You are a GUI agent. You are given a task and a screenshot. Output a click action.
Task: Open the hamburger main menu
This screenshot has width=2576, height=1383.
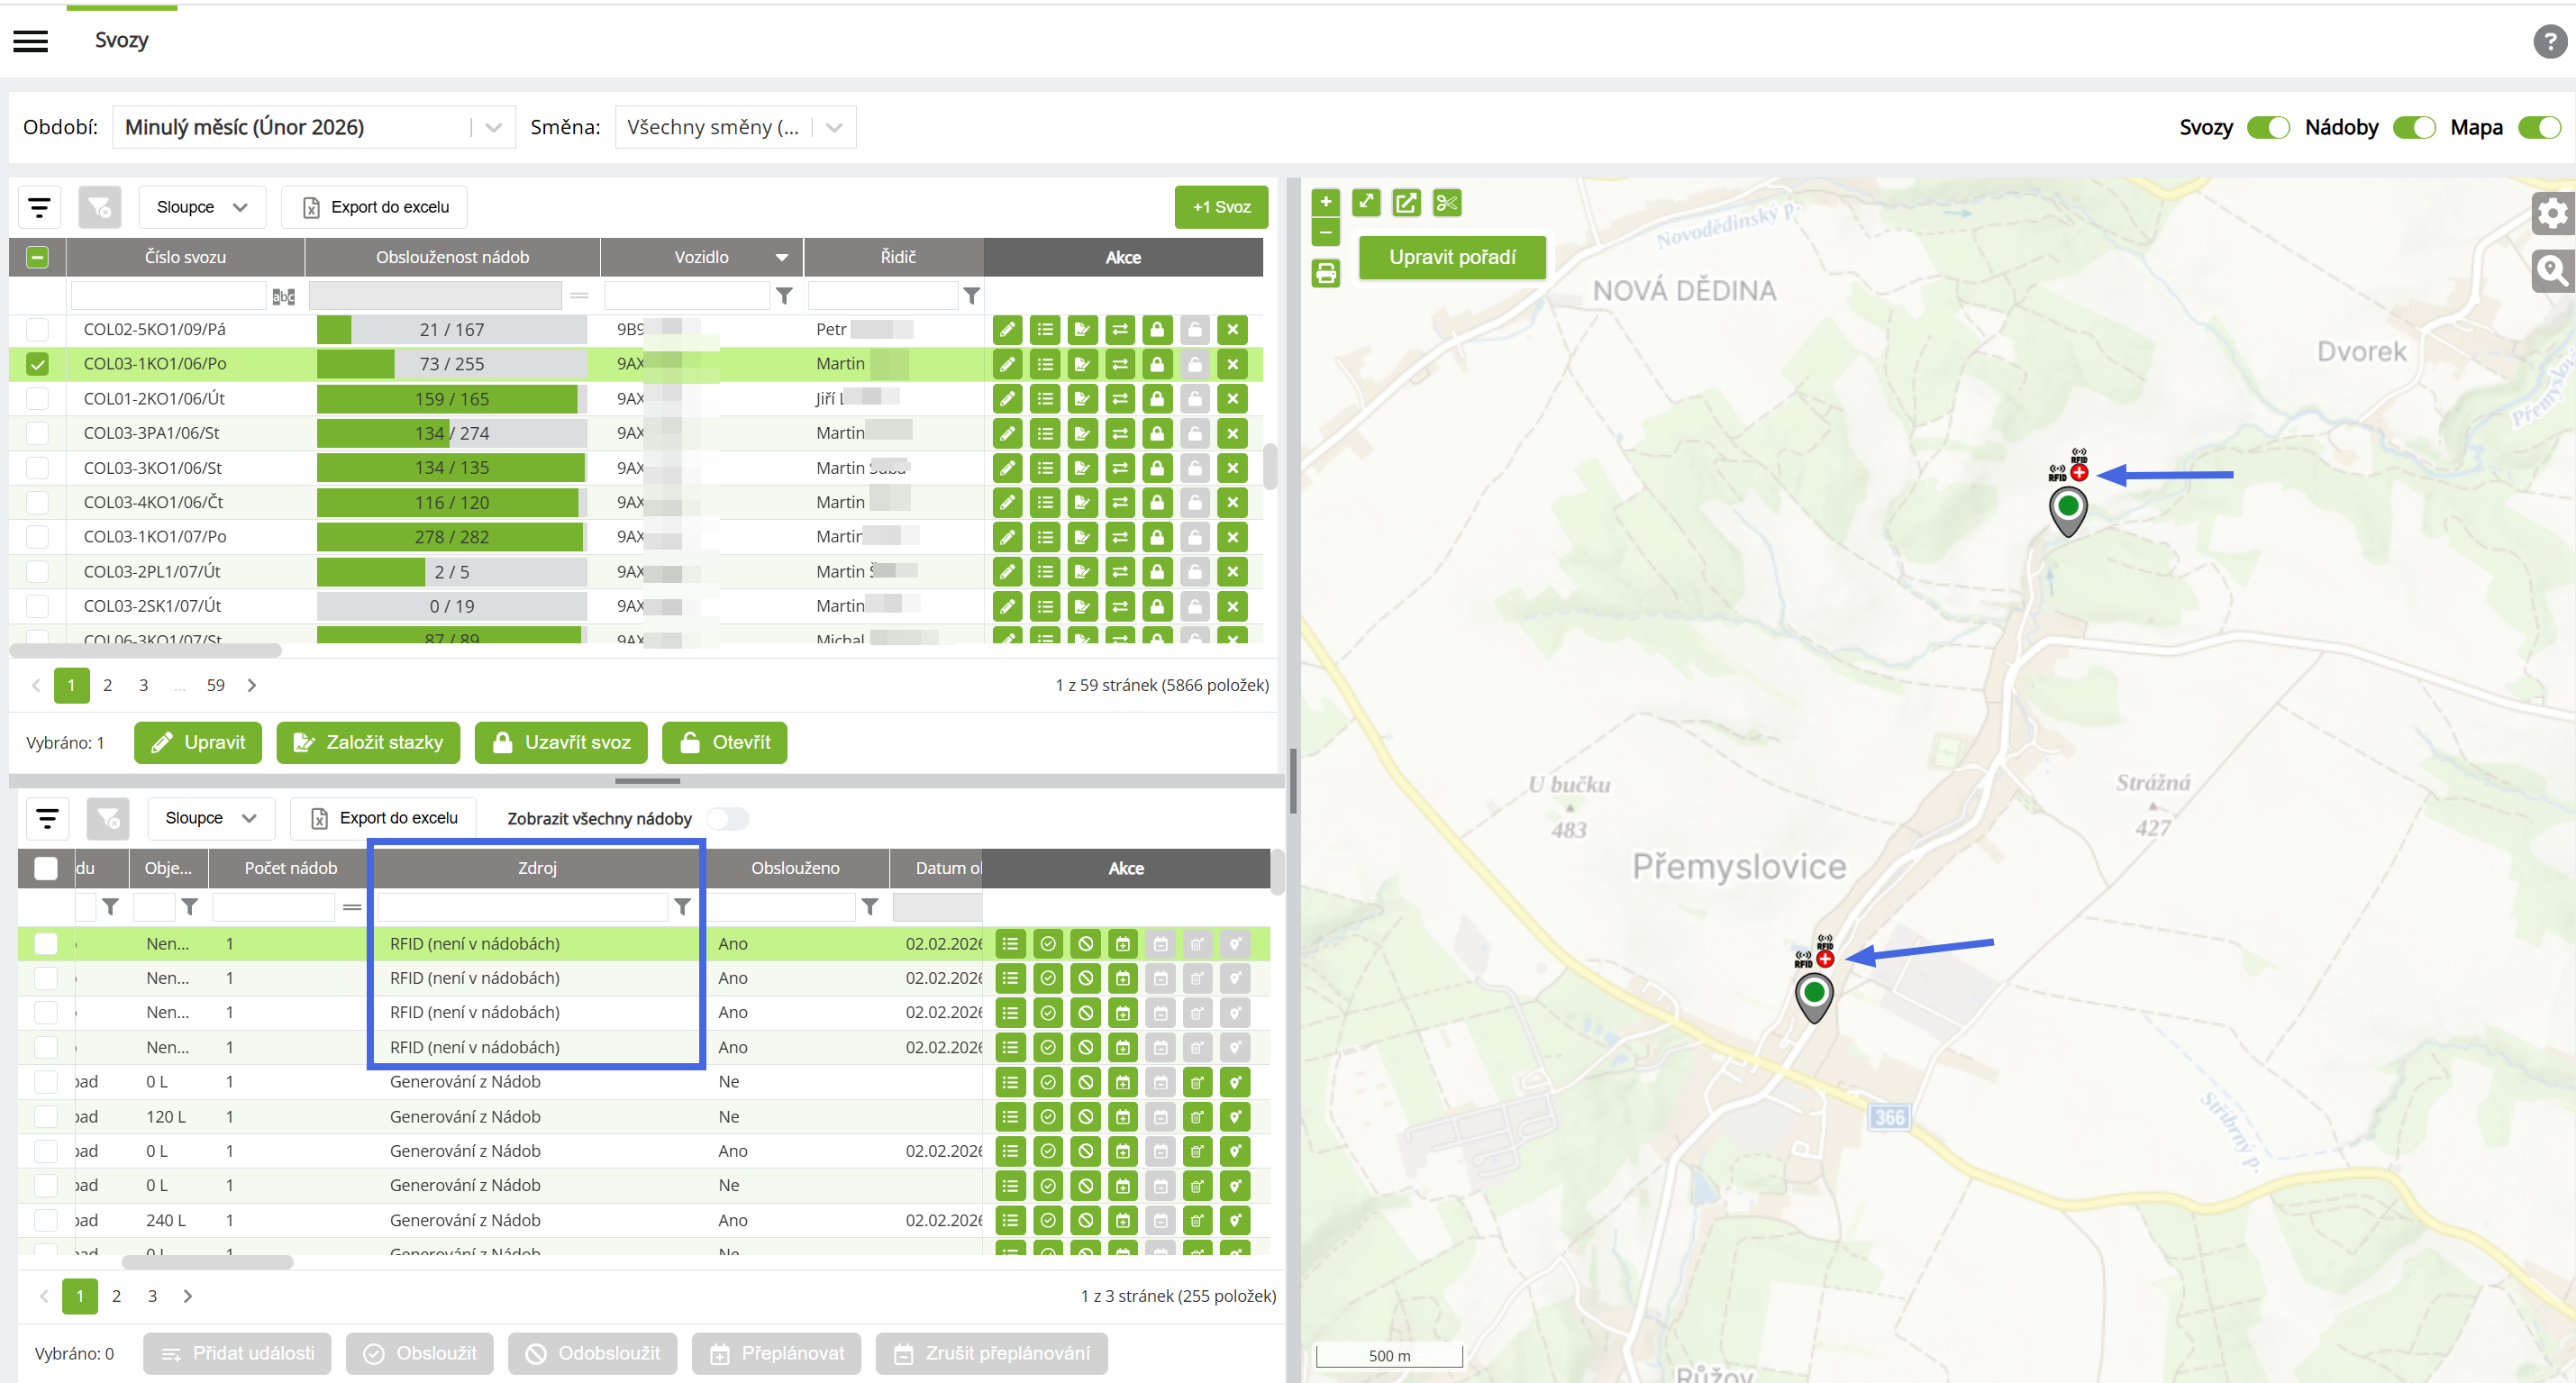(30, 41)
